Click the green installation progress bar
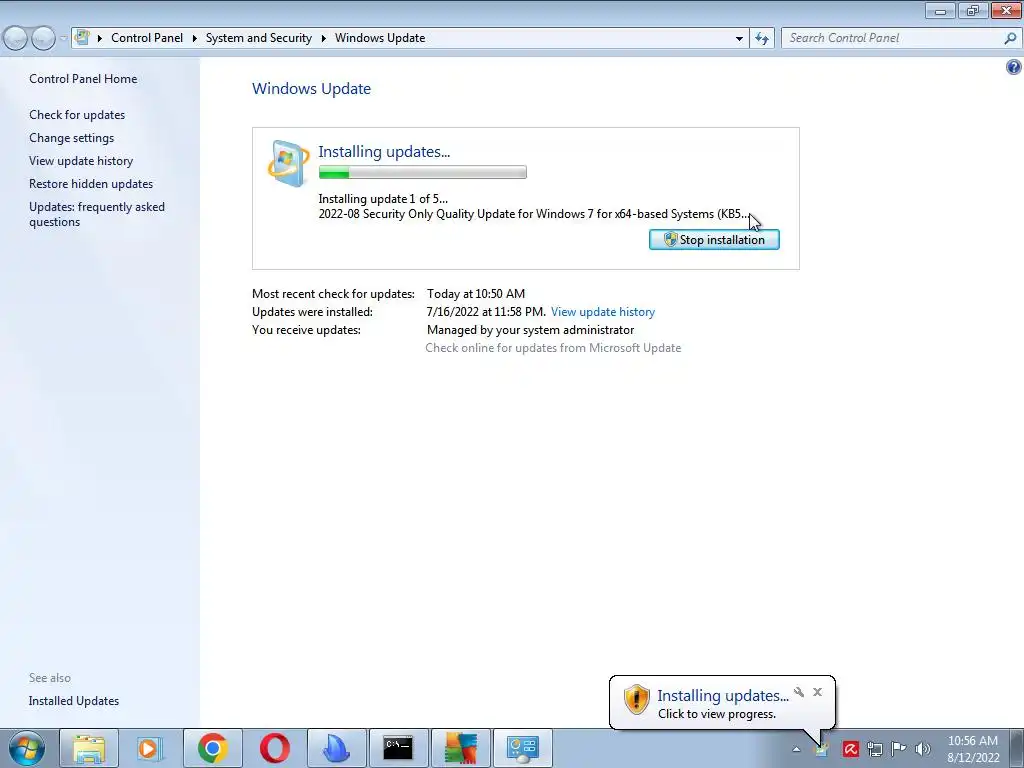This screenshot has width=1024, height=768. (423, 172)
